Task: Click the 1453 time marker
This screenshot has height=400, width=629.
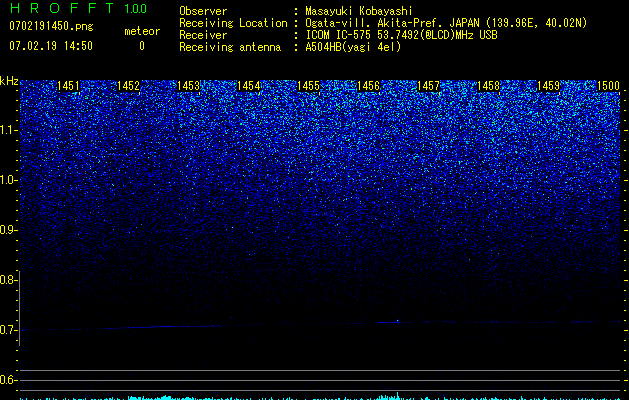Action: [x=189, y=86]
